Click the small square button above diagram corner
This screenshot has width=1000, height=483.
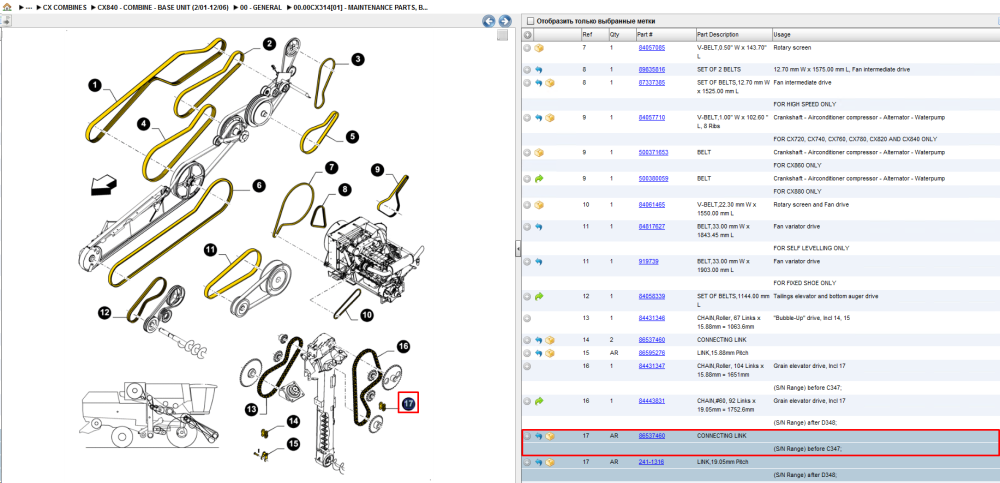503,35
